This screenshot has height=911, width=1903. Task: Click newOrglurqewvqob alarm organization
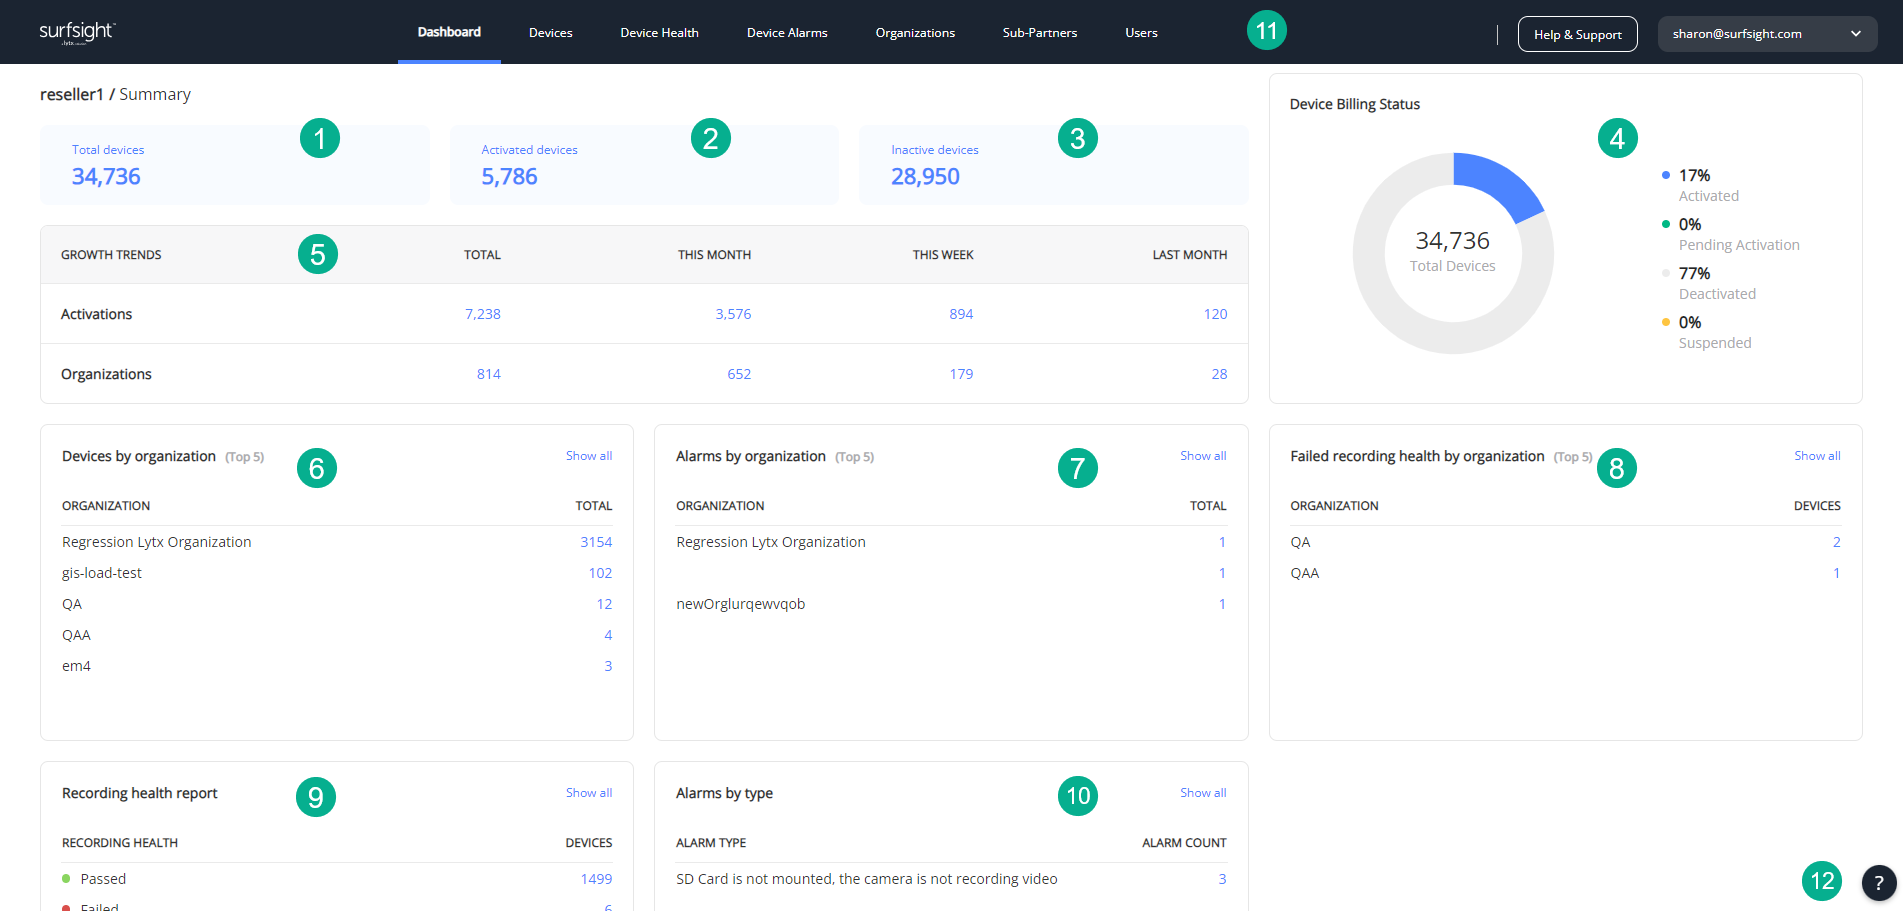click(x=740, y=604)
